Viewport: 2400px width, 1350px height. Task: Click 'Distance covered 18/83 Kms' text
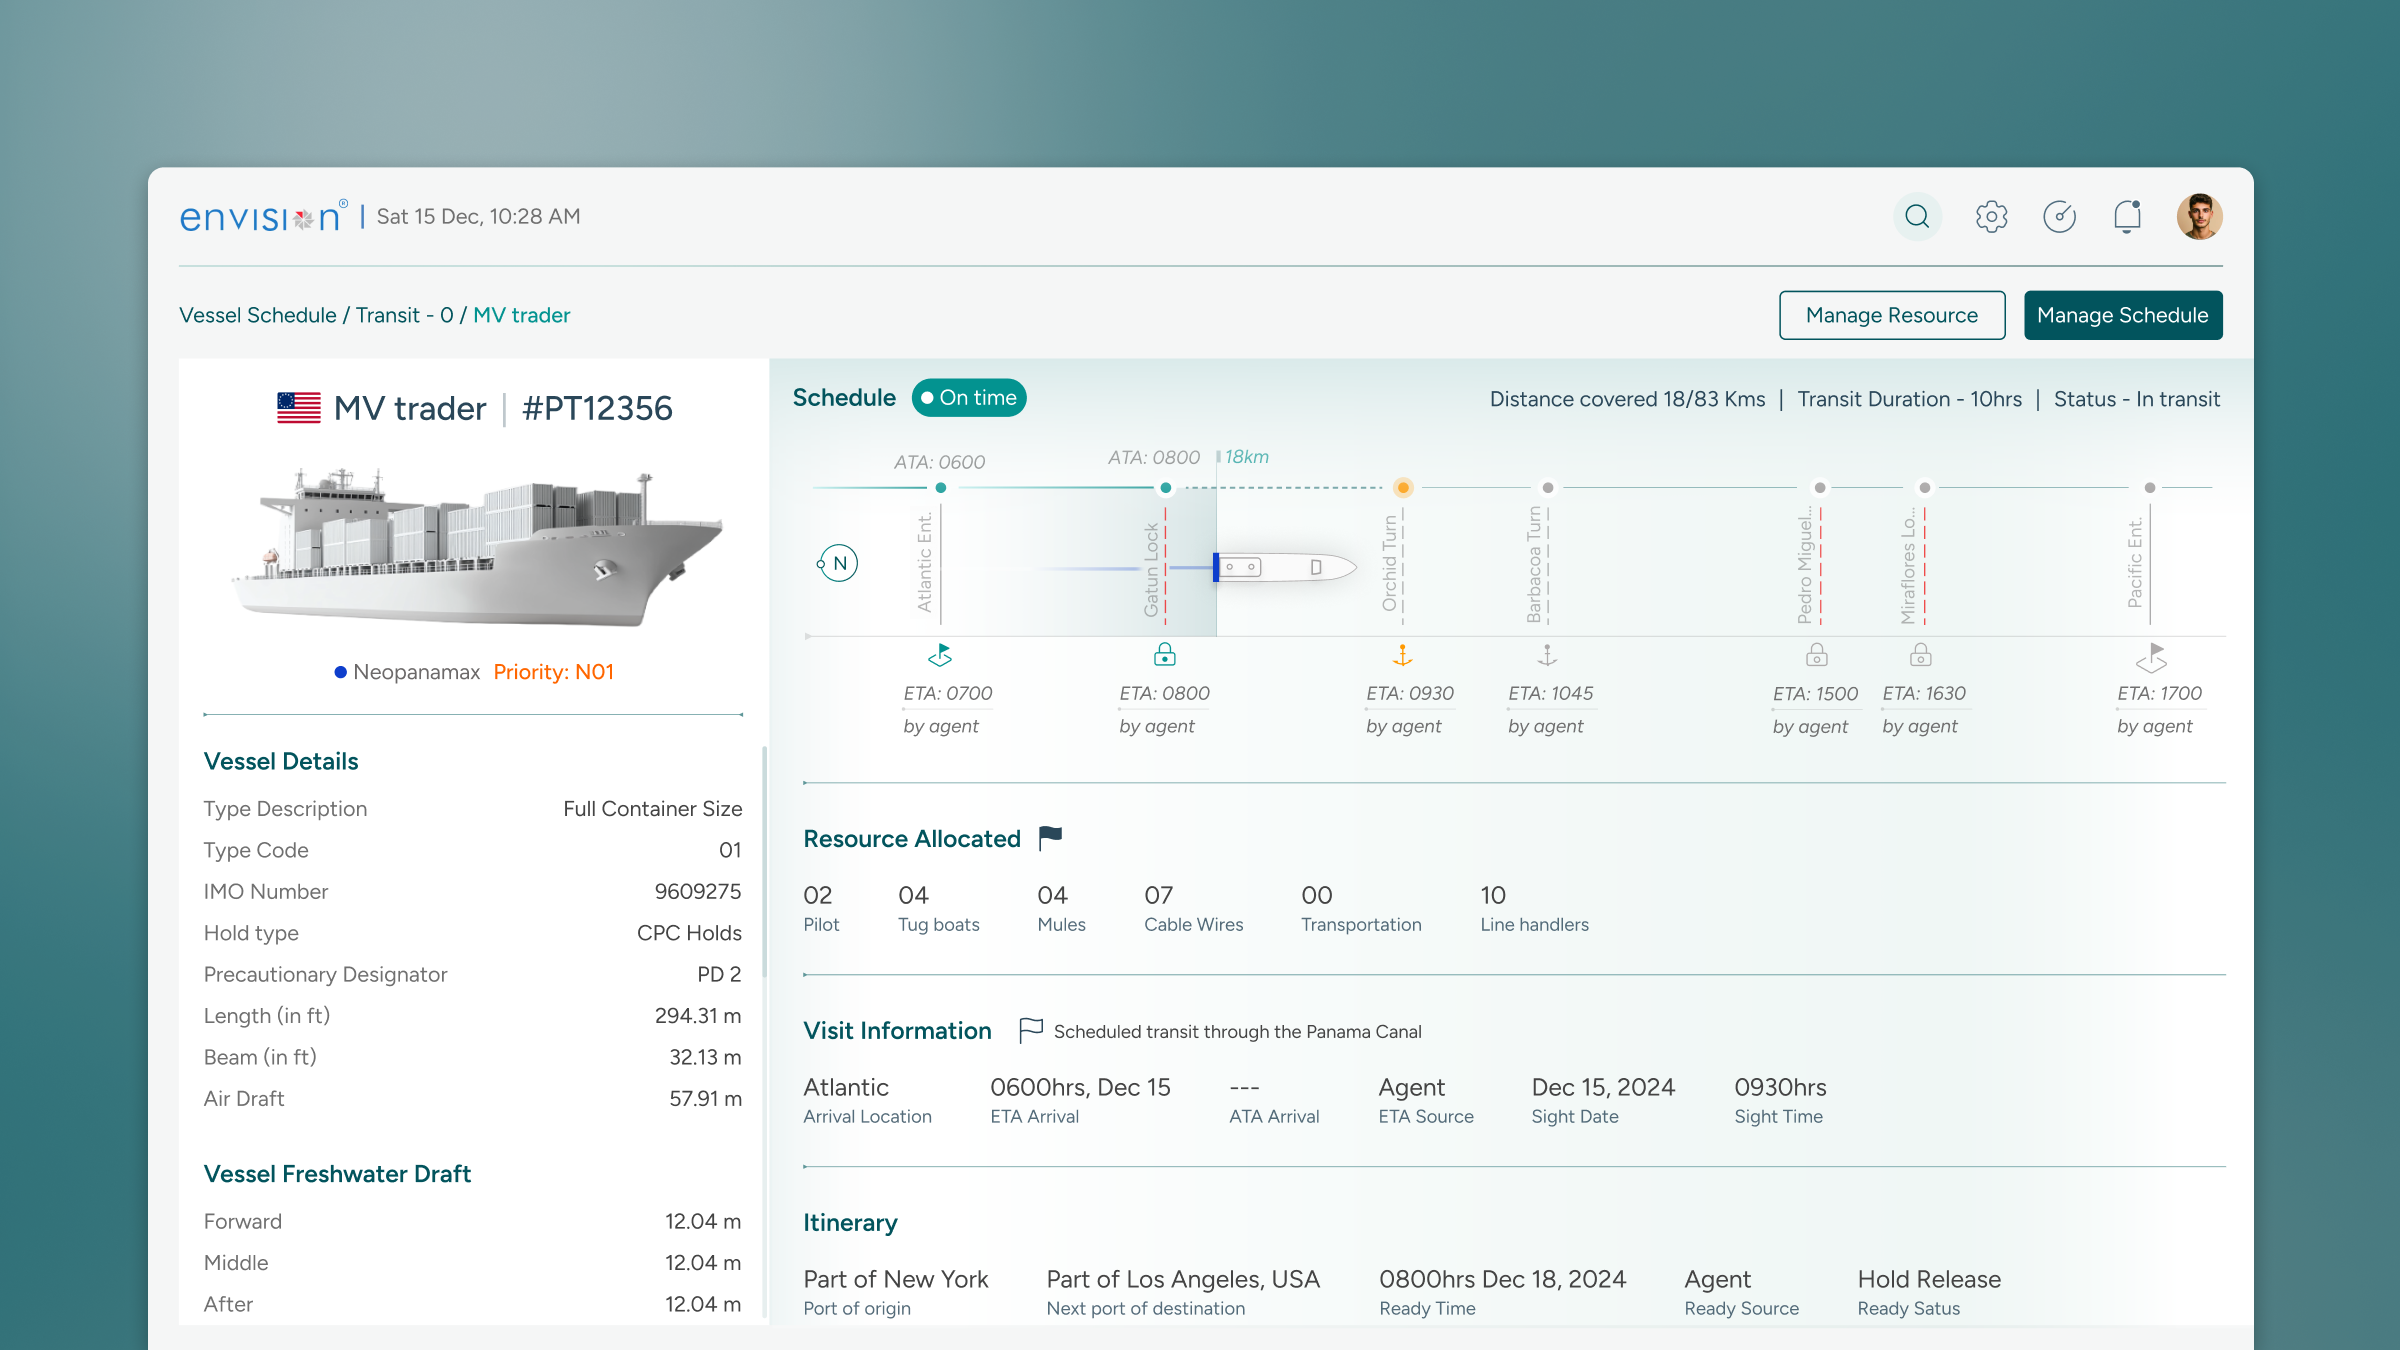coord(1628,399)
